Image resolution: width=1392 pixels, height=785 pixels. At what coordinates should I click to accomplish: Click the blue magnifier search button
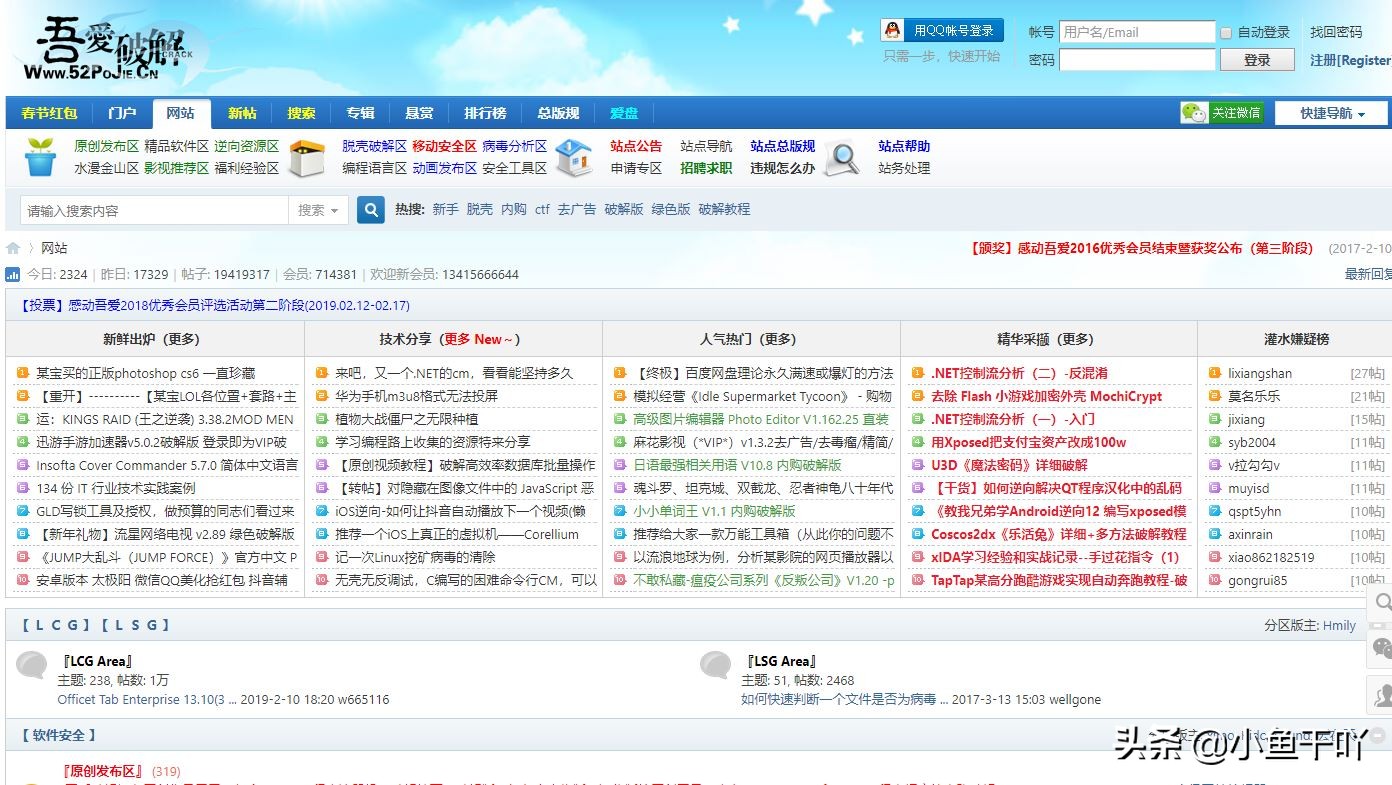tap(371, 210)
